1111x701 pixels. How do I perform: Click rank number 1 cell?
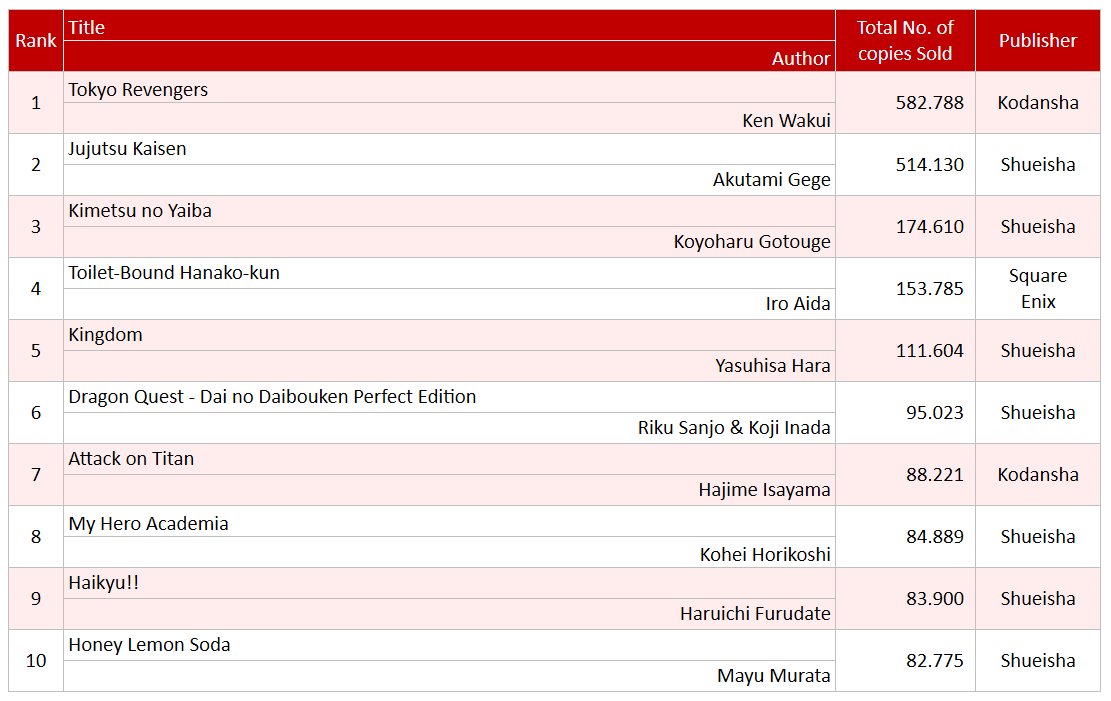point(36,103)
